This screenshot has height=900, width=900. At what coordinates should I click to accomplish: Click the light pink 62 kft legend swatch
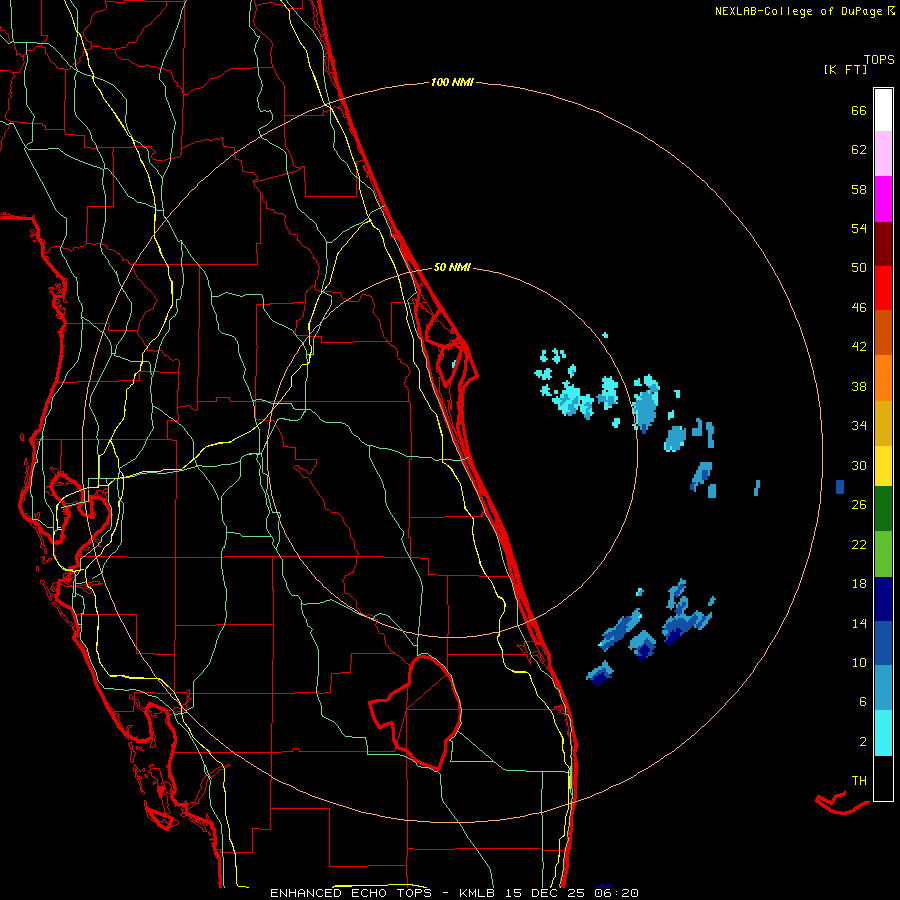[x=883, y=153]
